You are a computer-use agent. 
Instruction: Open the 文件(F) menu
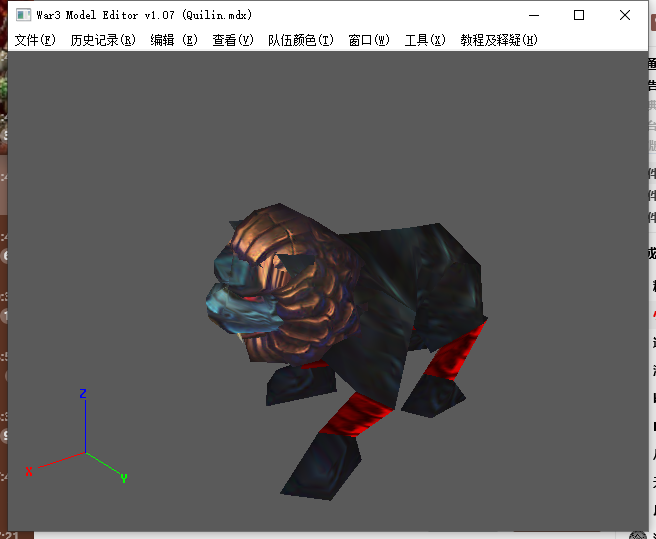pyautogui.click(x=35, y=40)
